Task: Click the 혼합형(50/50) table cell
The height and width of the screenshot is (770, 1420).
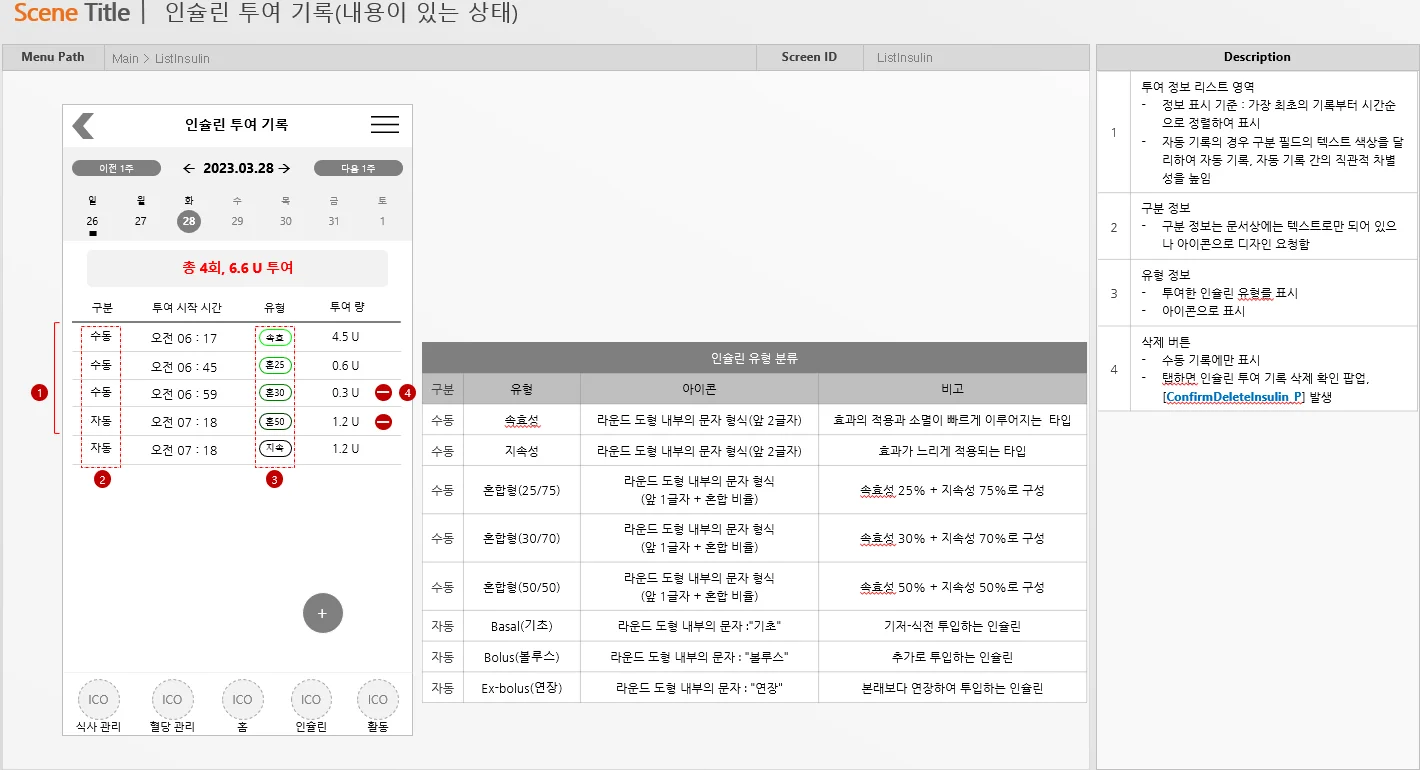Action: coord(522,587)
